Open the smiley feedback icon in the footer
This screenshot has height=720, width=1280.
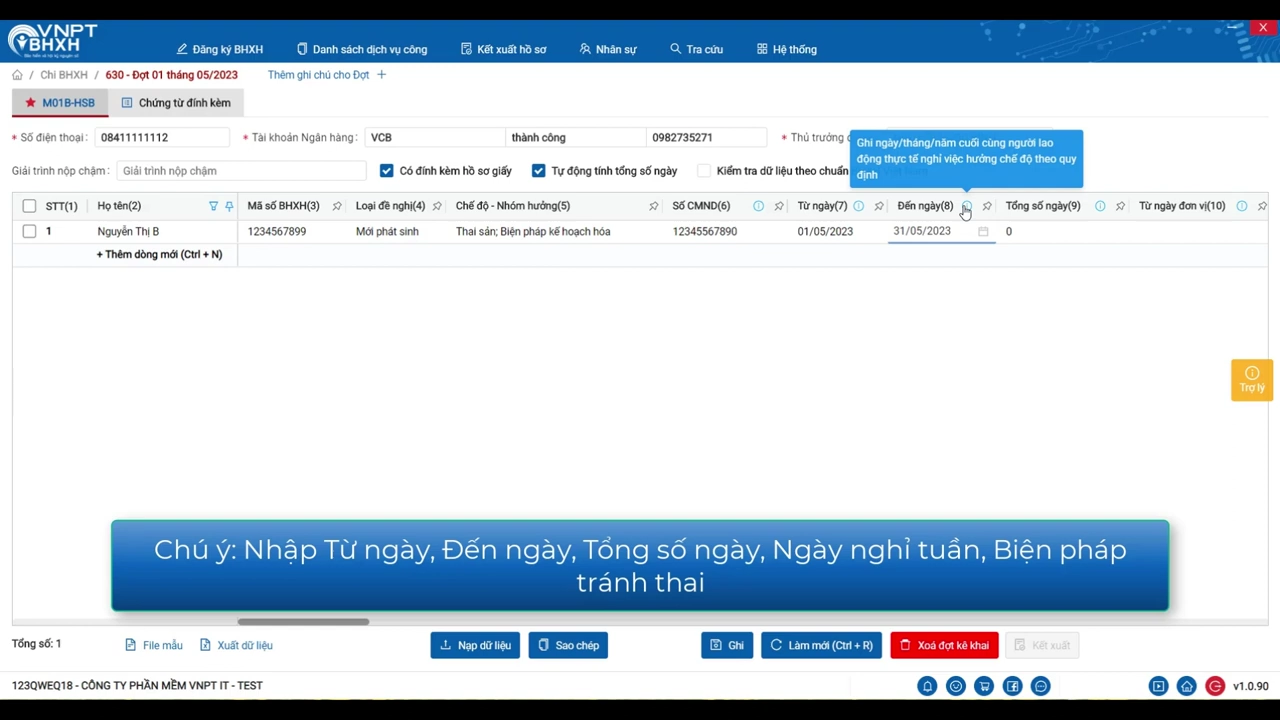point(956,686)
